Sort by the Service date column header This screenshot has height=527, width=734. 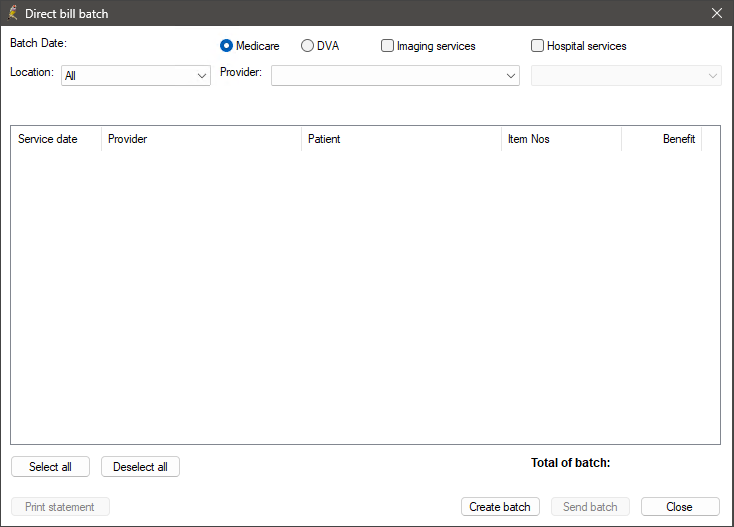pyautogui.click(x=56, y=139)
